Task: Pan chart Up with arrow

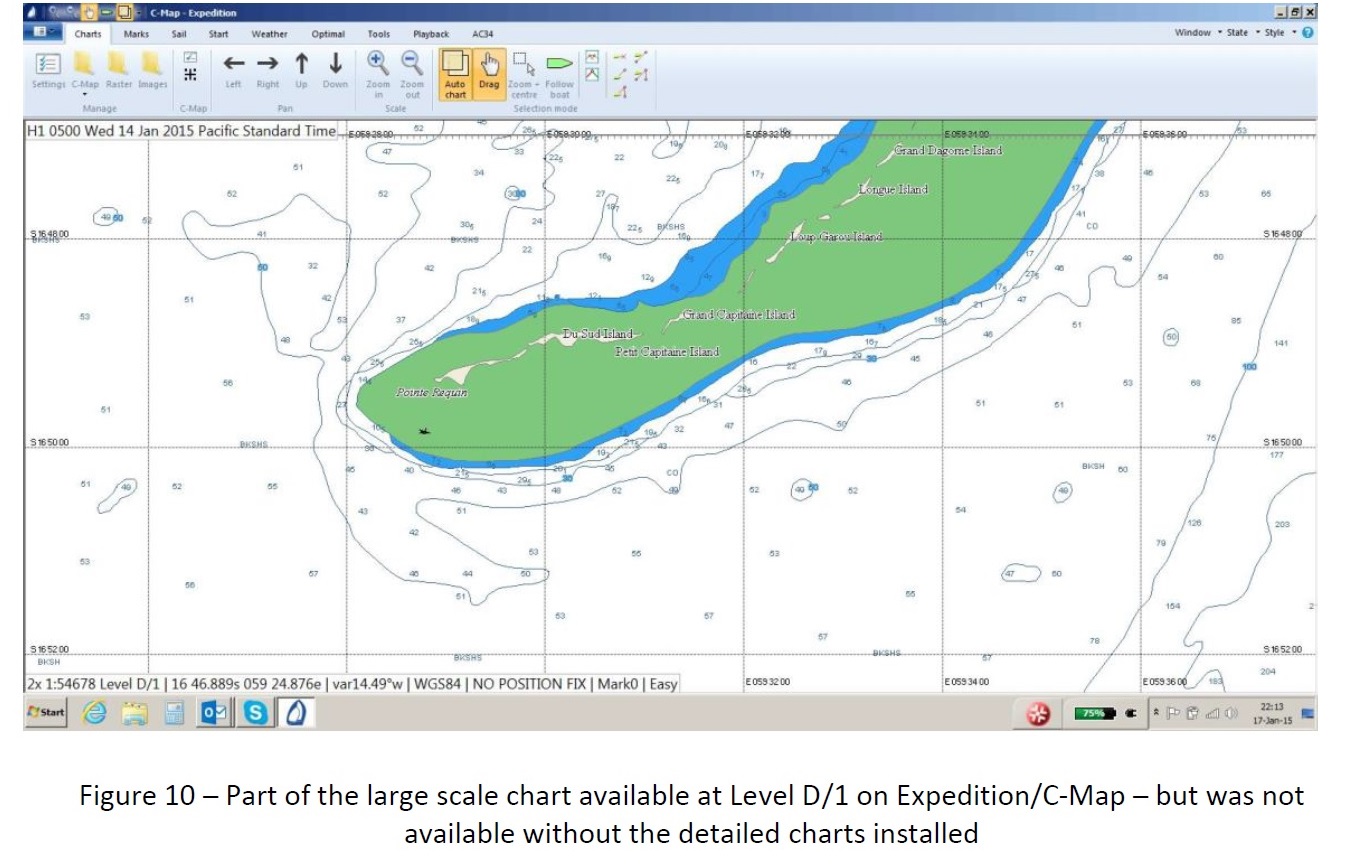Action: [x=301, y=70]
